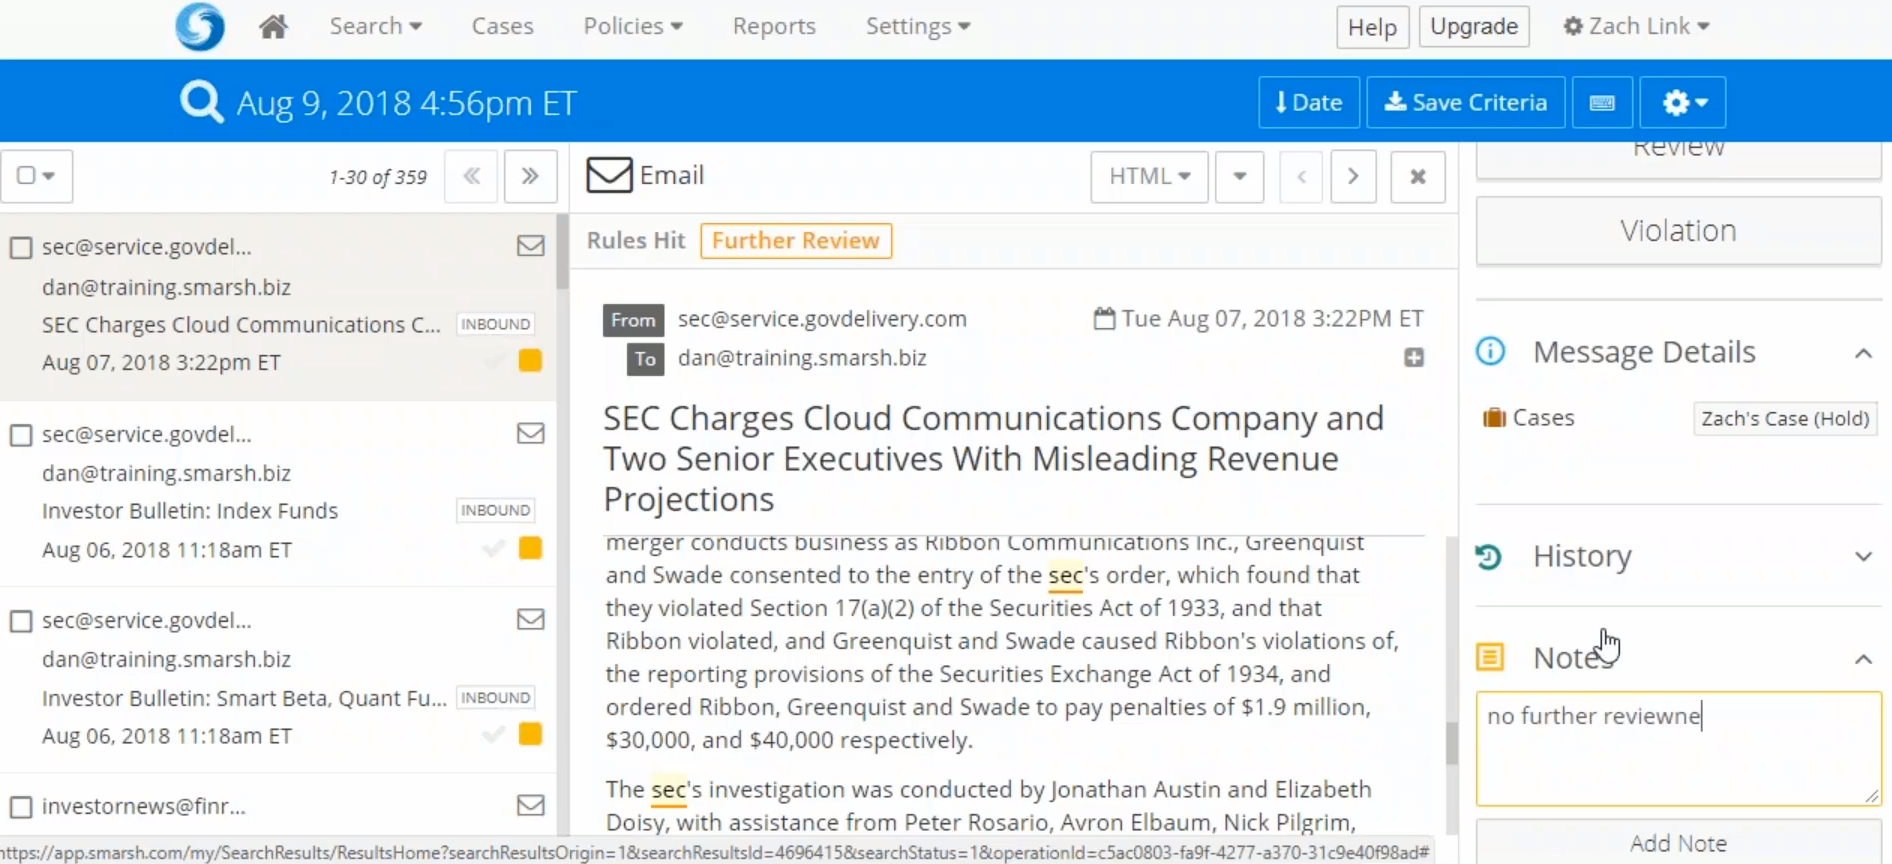This screenshot has height=864, width=1892.
Task: Open the HTML view format dropdown
Action: tap(1149, 176)
